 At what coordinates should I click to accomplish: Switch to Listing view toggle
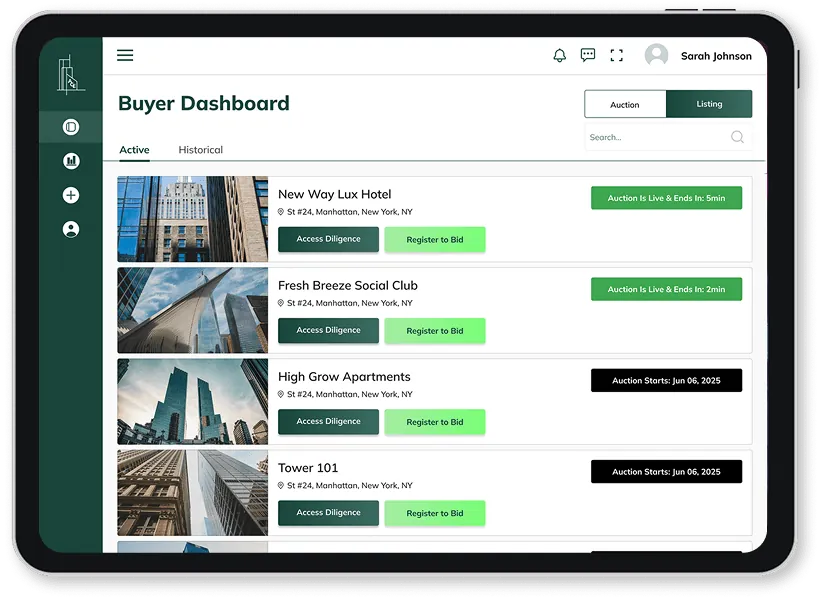point(709,104)
